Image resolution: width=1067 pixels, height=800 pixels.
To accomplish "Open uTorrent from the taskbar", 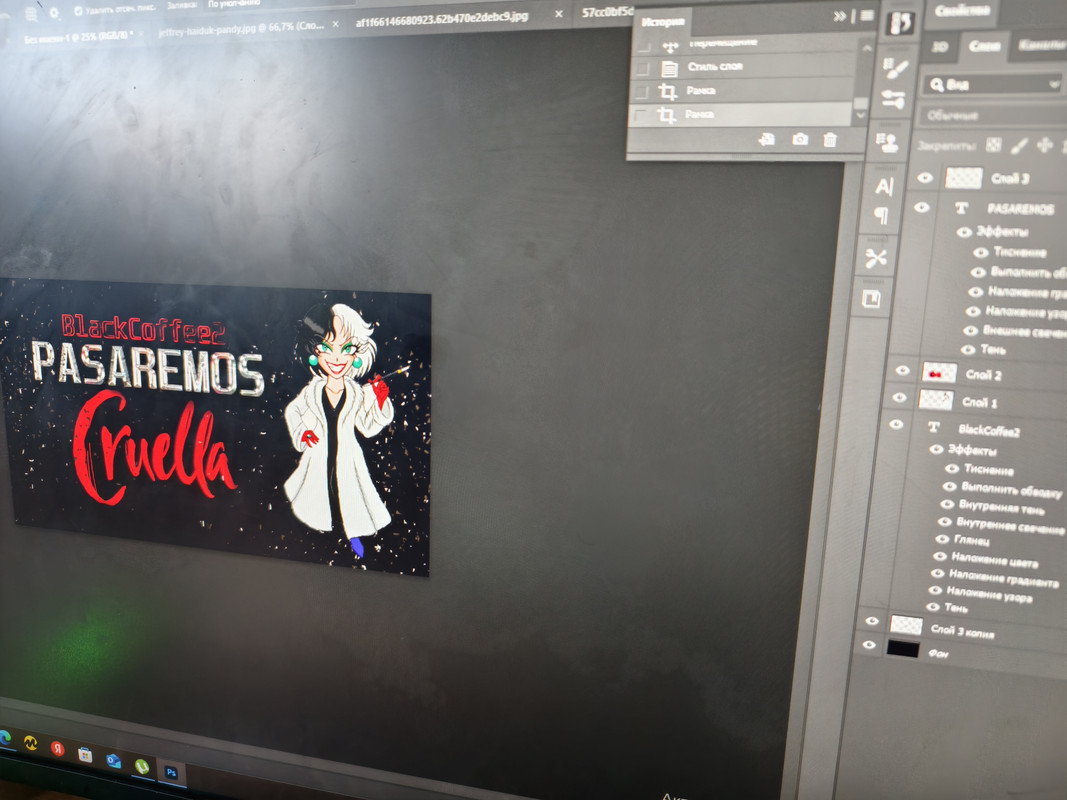I will click(x=142, y=767).
